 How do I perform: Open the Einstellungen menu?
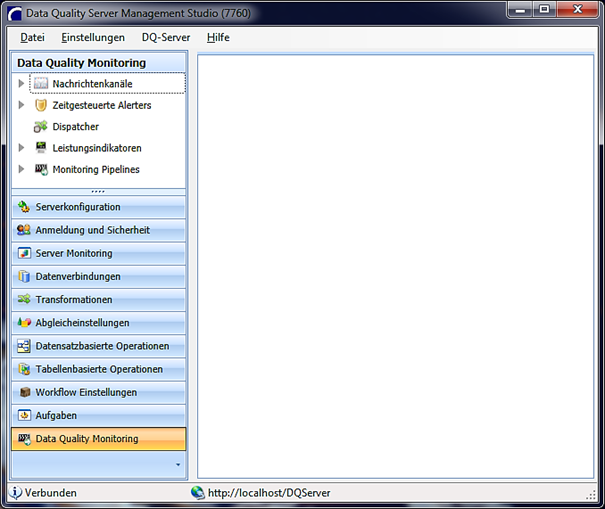(93, 37)
